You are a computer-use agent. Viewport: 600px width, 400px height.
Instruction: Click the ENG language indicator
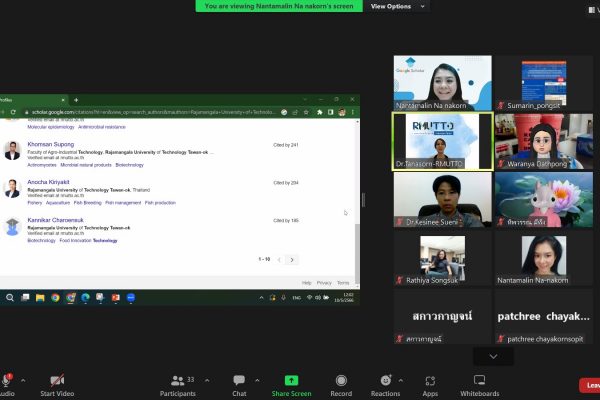297,297
